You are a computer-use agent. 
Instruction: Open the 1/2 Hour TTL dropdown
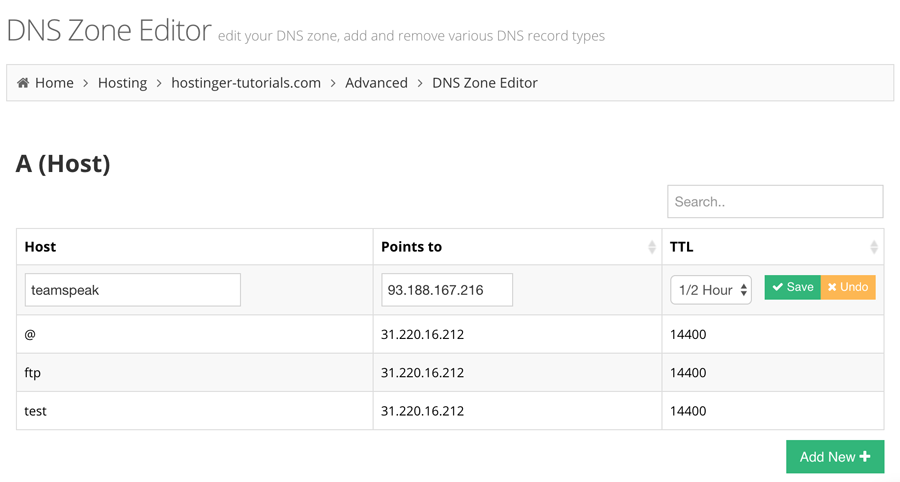coord(710,290)
